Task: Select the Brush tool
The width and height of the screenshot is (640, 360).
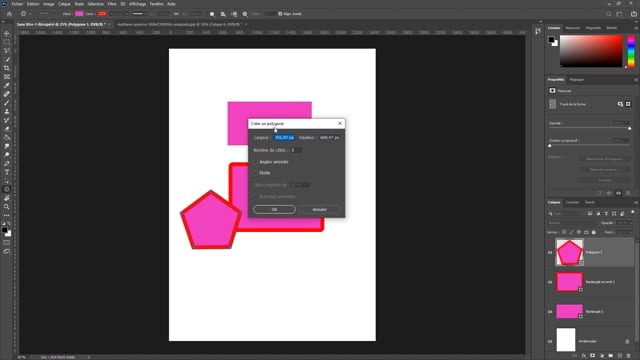Action: coord(7,103)
